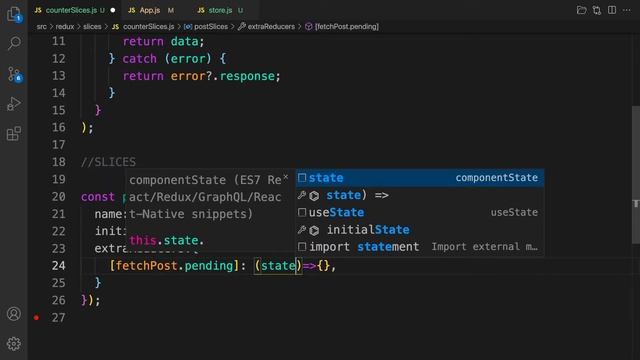Click the redux breadcrumb segment
Viewport: 640px width, 360px height.
pyautogui.click(x=65, y=27)
